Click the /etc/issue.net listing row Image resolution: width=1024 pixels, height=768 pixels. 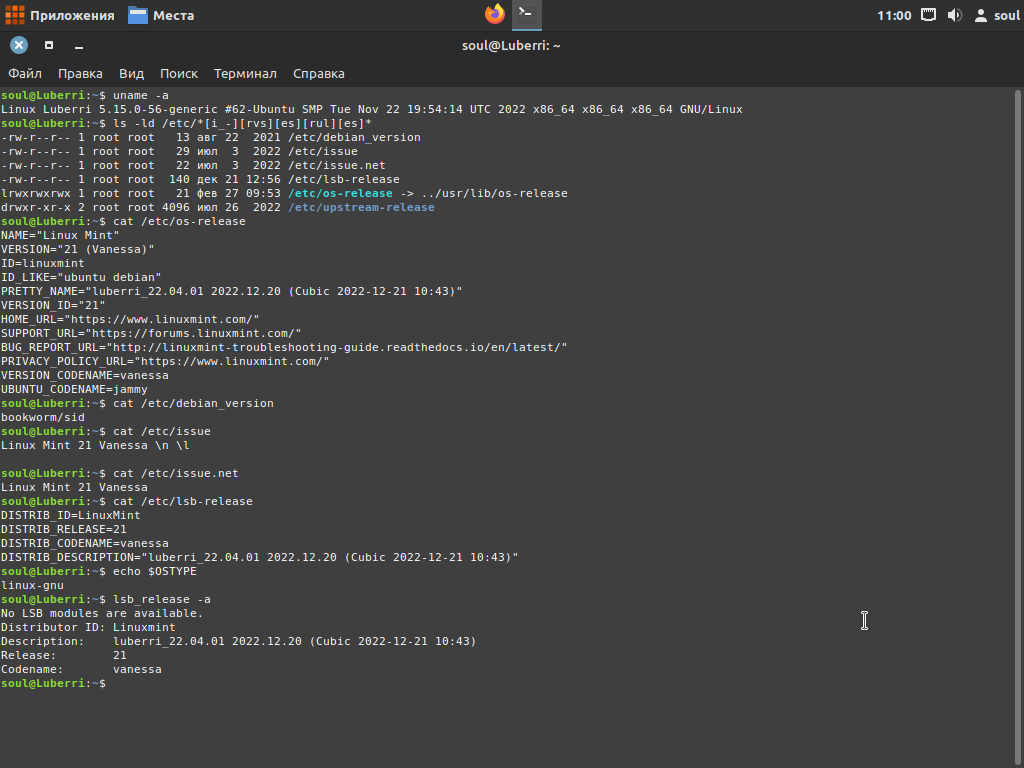[193, 165]
